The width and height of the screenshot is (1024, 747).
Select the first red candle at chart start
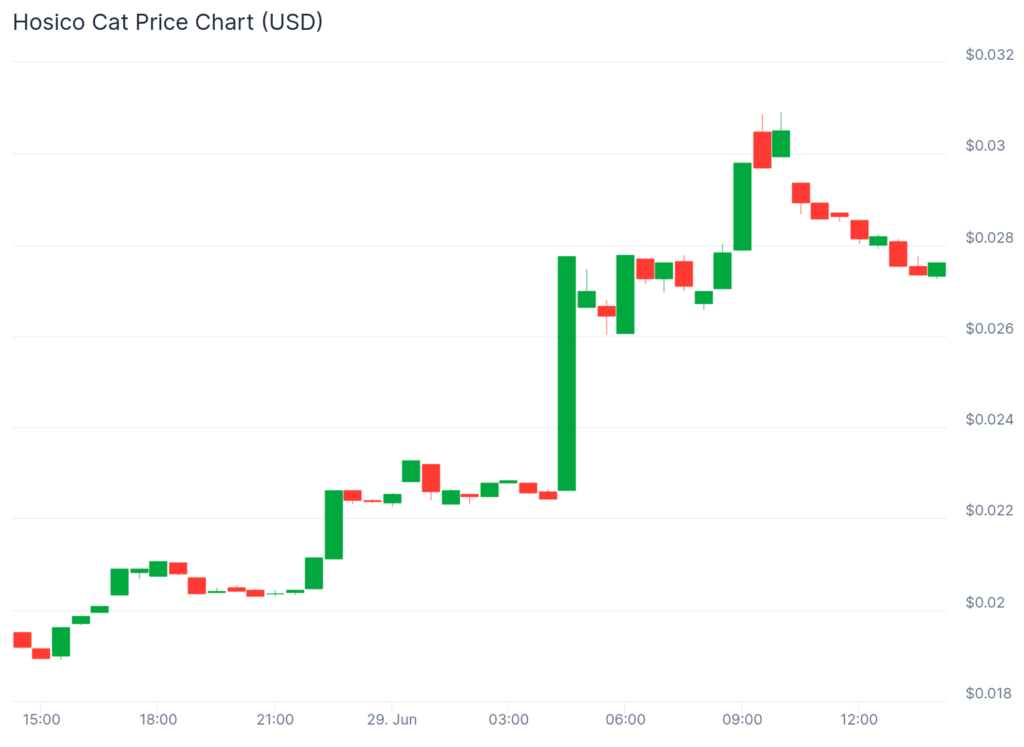coord(22,640)
